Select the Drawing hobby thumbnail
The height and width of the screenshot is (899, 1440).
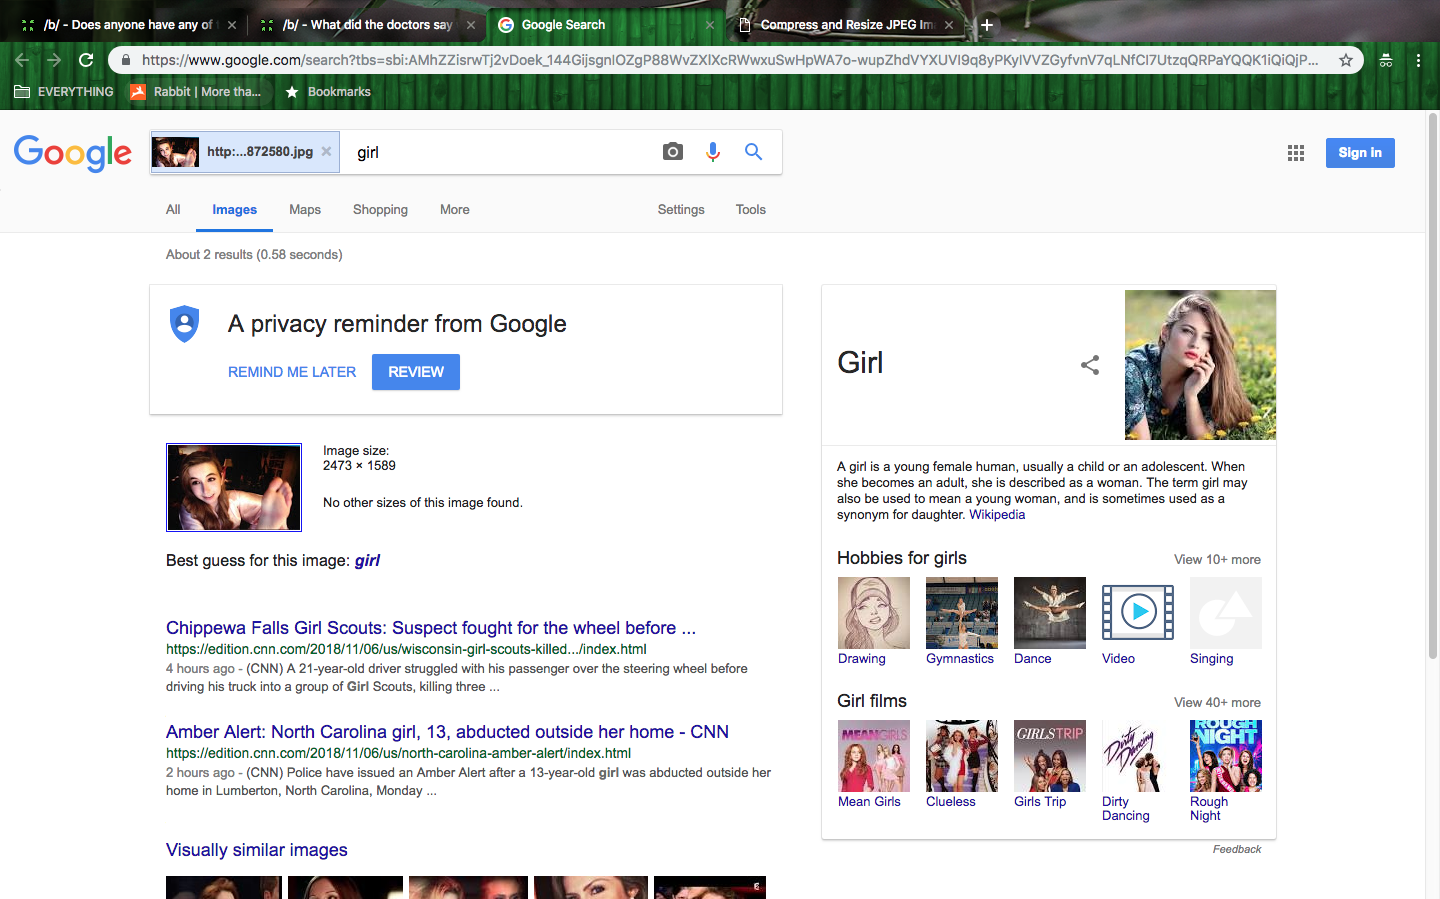click(874, 613)
